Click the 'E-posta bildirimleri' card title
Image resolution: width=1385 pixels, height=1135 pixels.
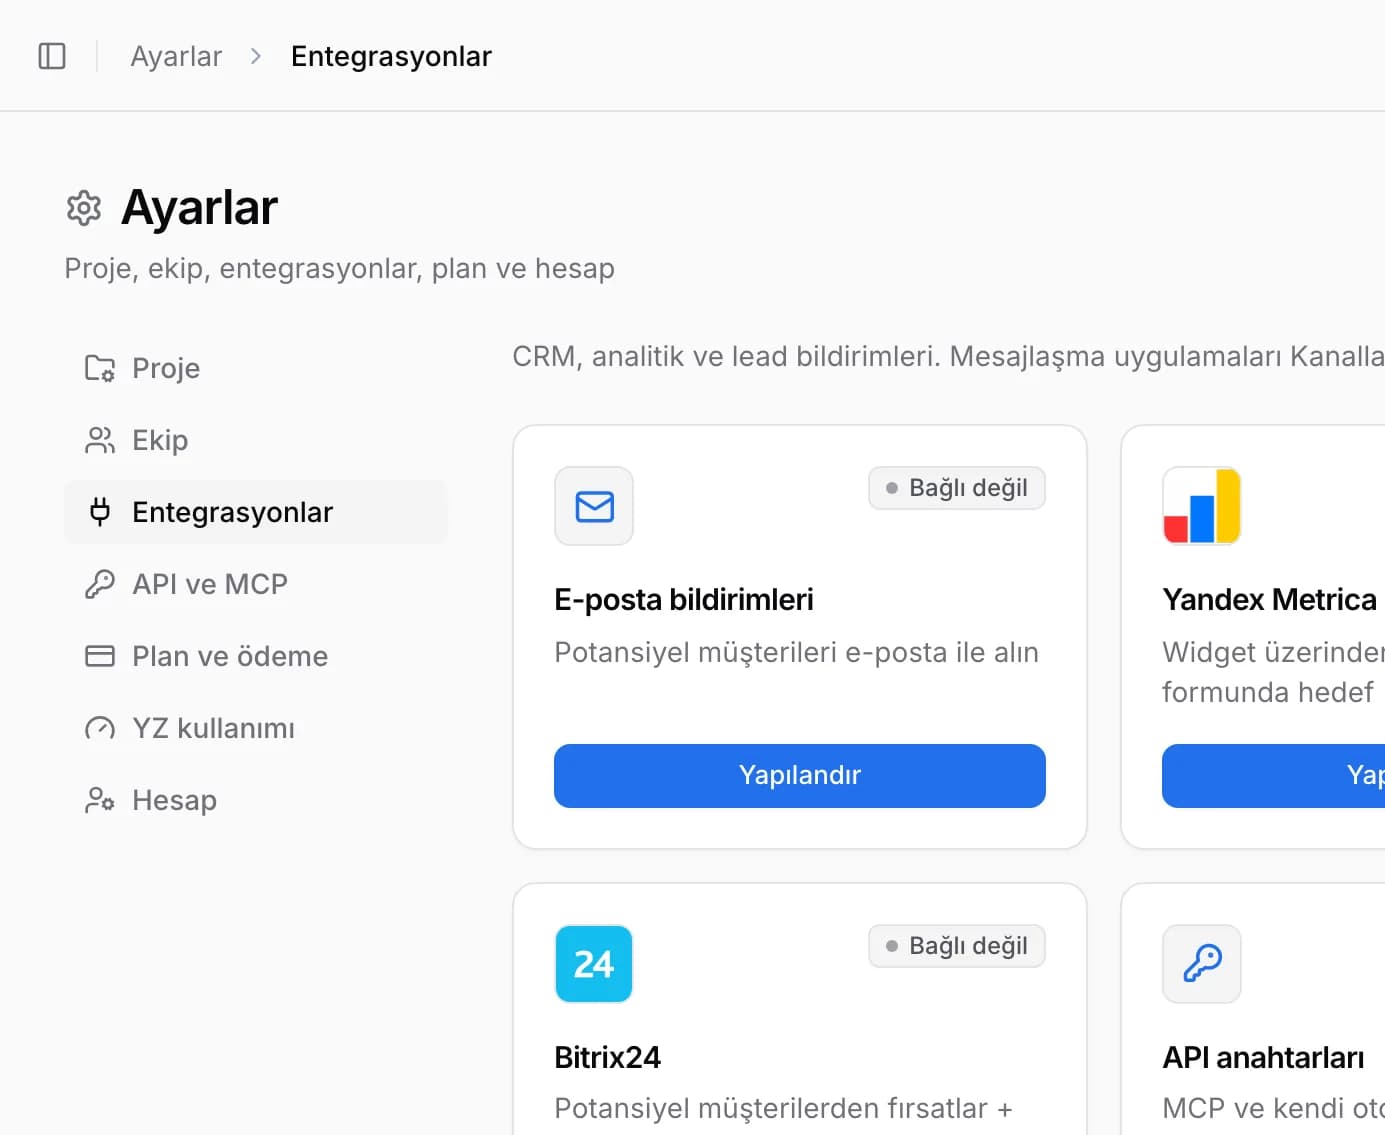pos(684,599)
